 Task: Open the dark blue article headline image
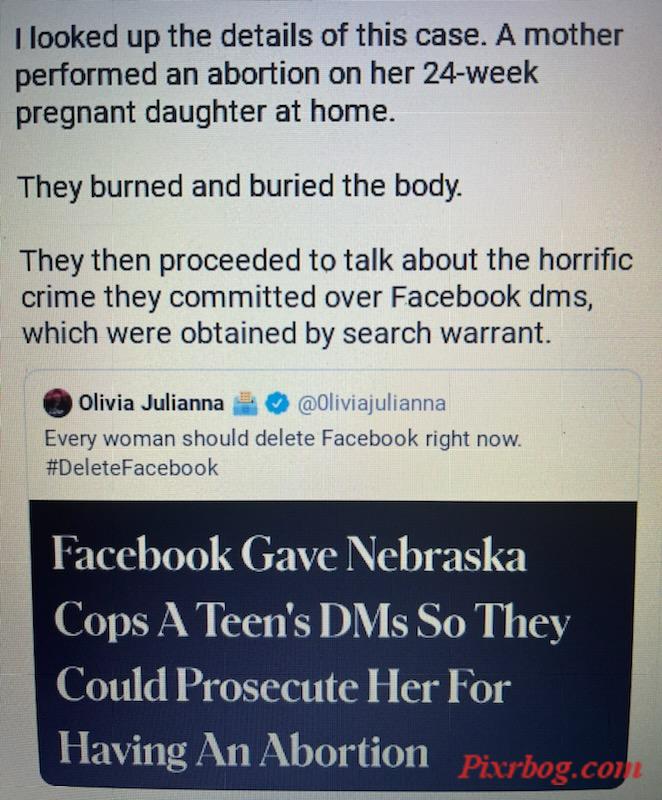coord(333,644)
